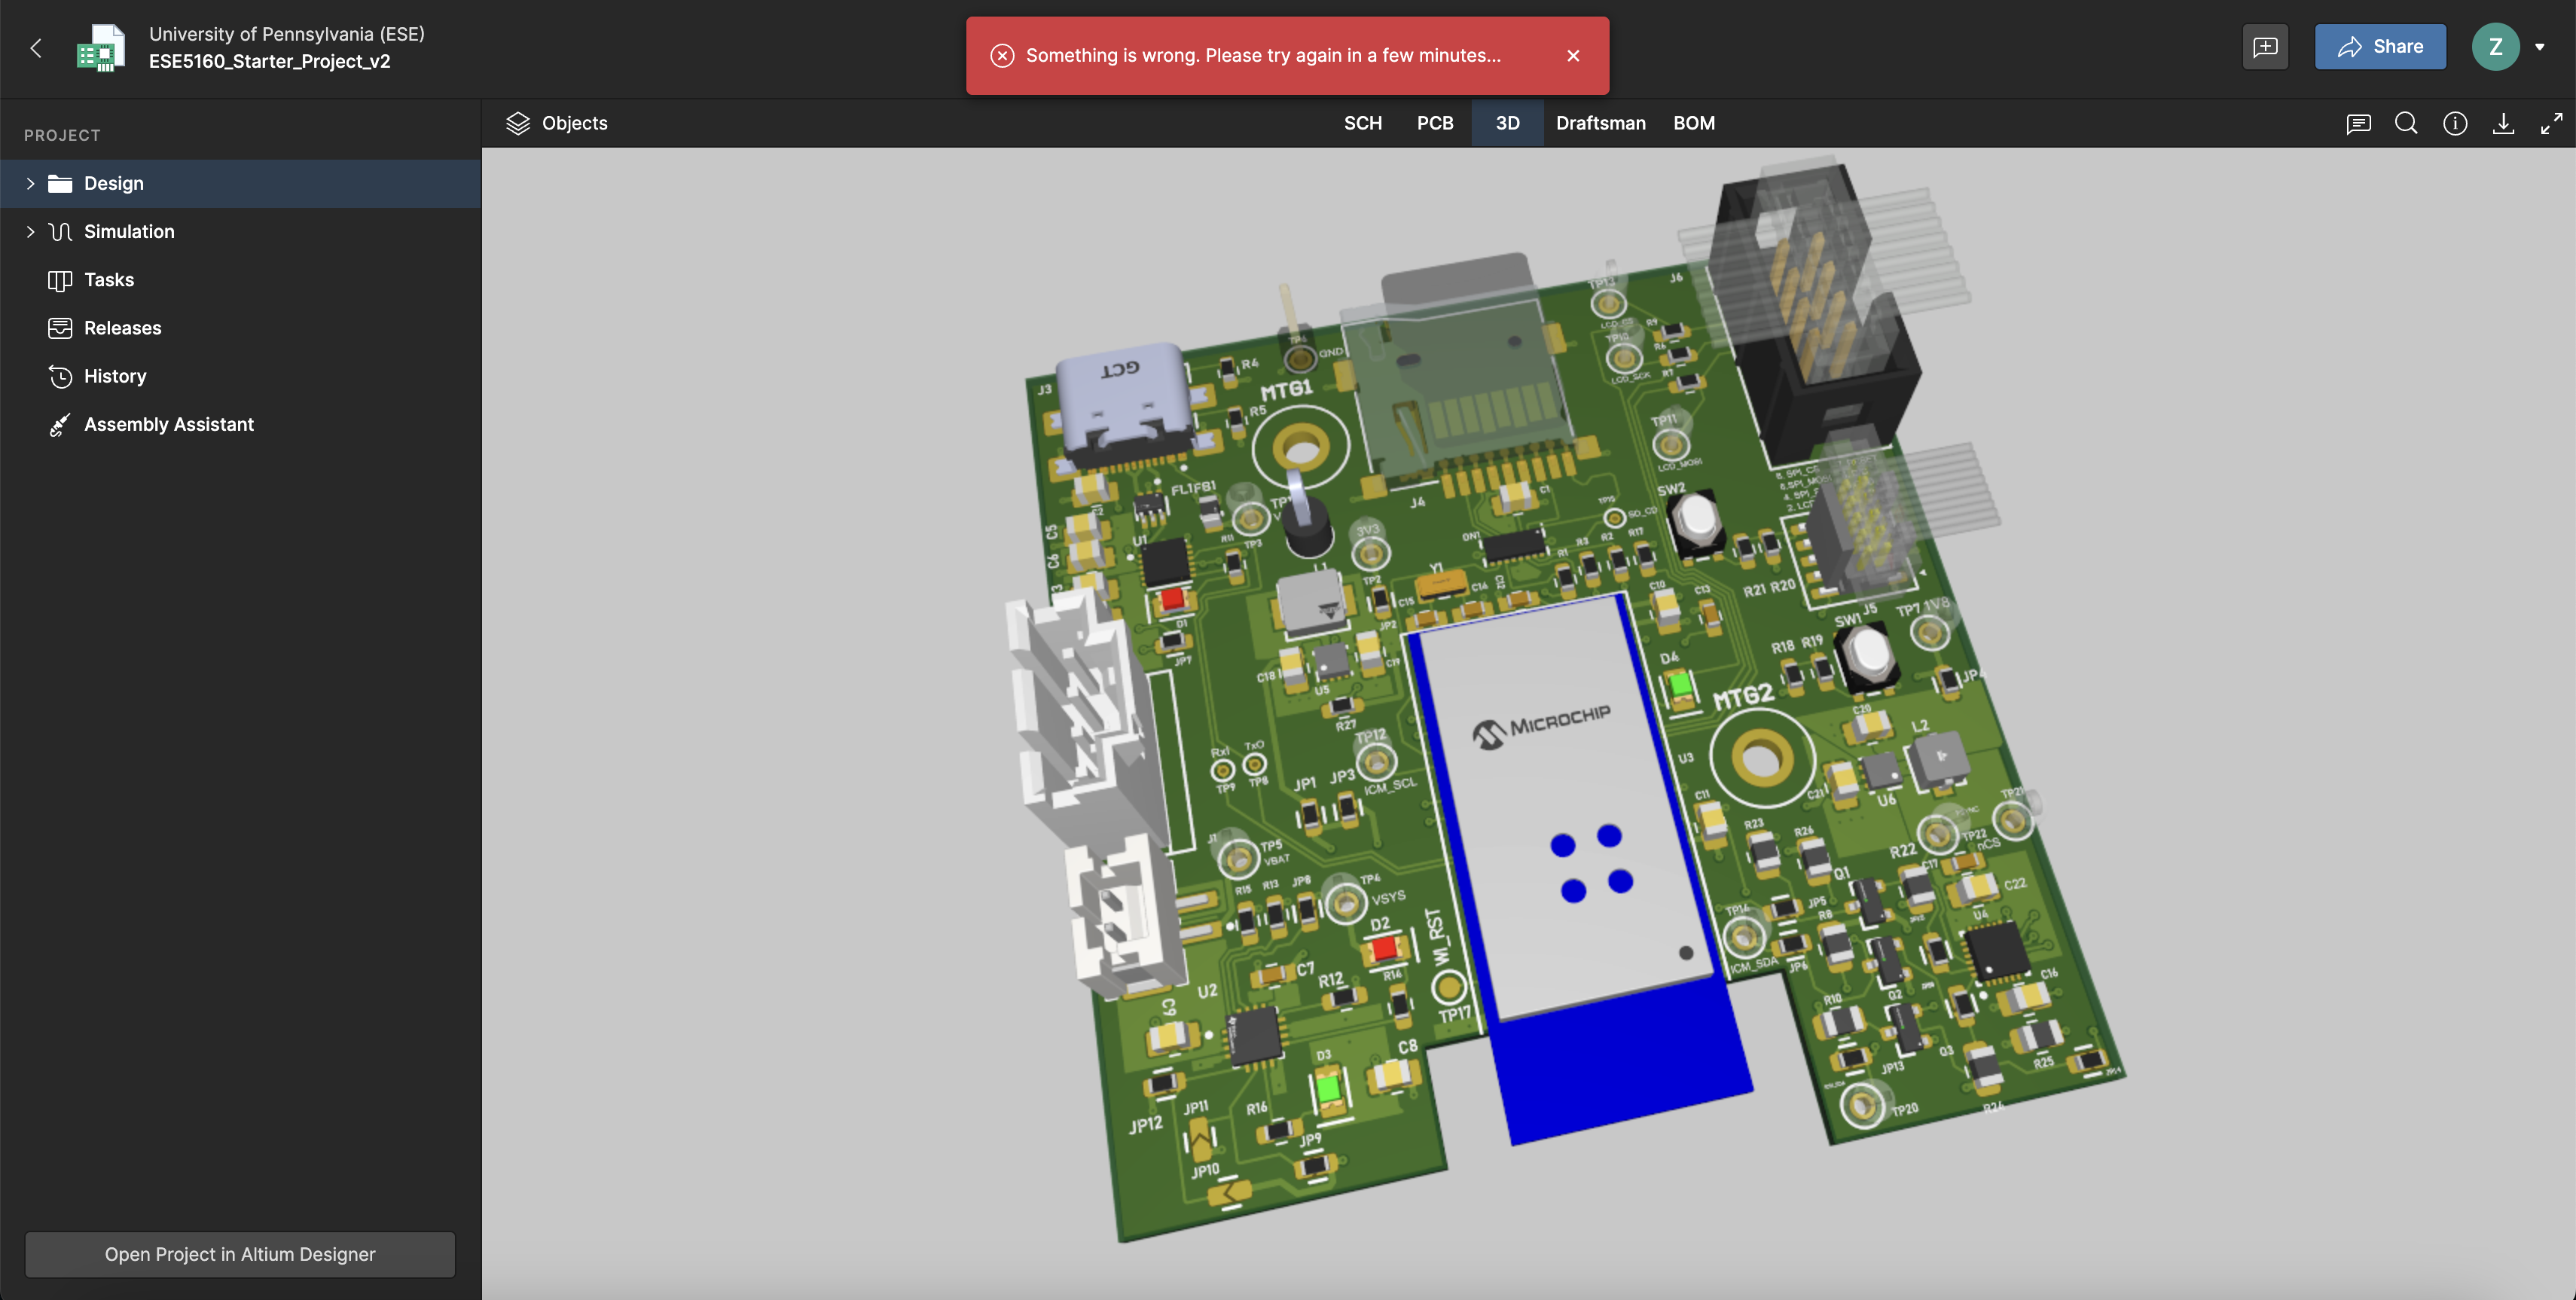Click the back arrow icon

click(x=36, y=47)
